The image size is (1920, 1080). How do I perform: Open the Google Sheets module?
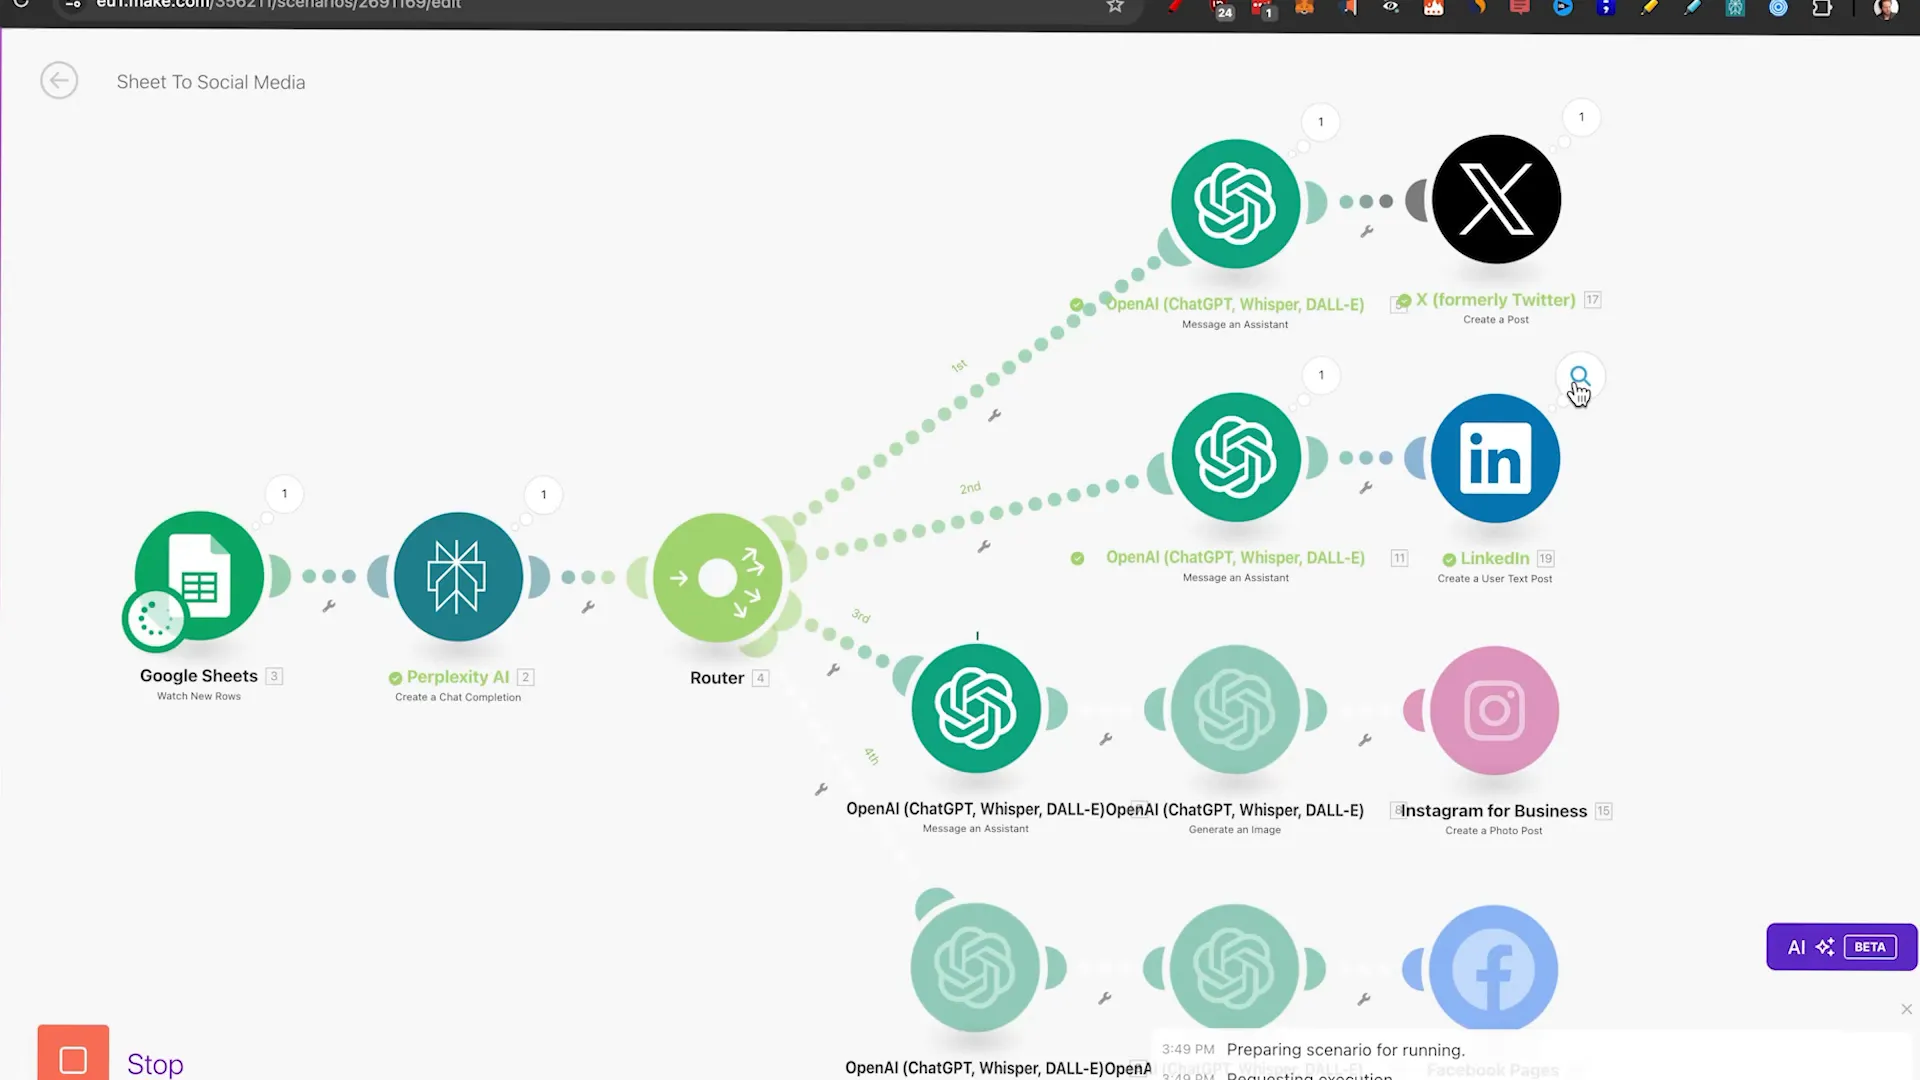(x=199, y=576)
